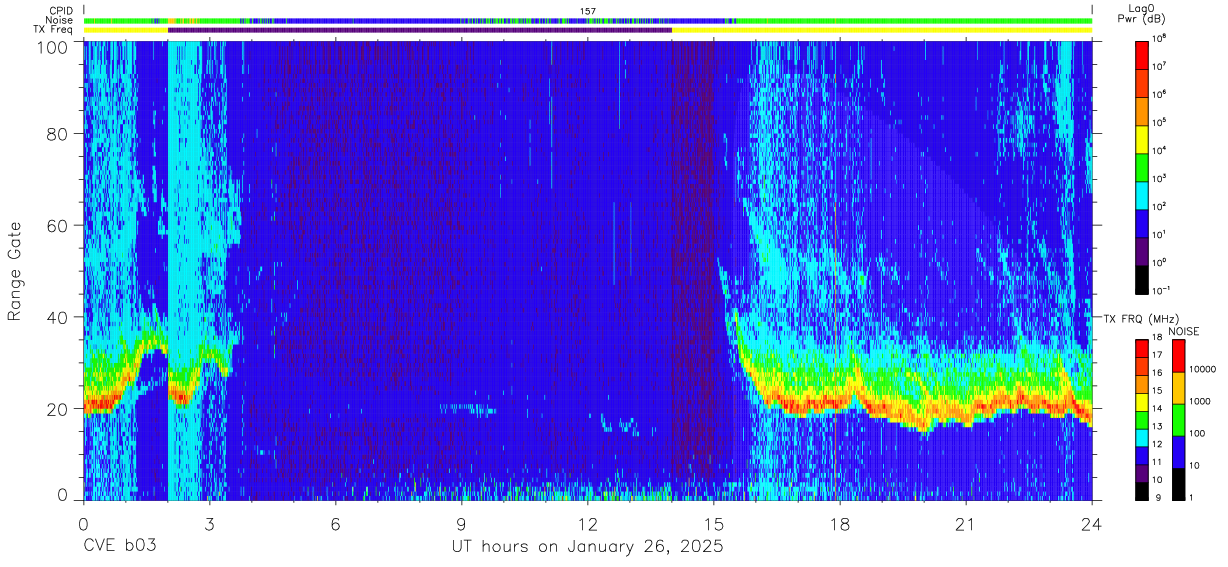Screen dimensions: 1228x567
Task: Select the red top band of the NOISE color bar
Action: [x=1178, y=356]
